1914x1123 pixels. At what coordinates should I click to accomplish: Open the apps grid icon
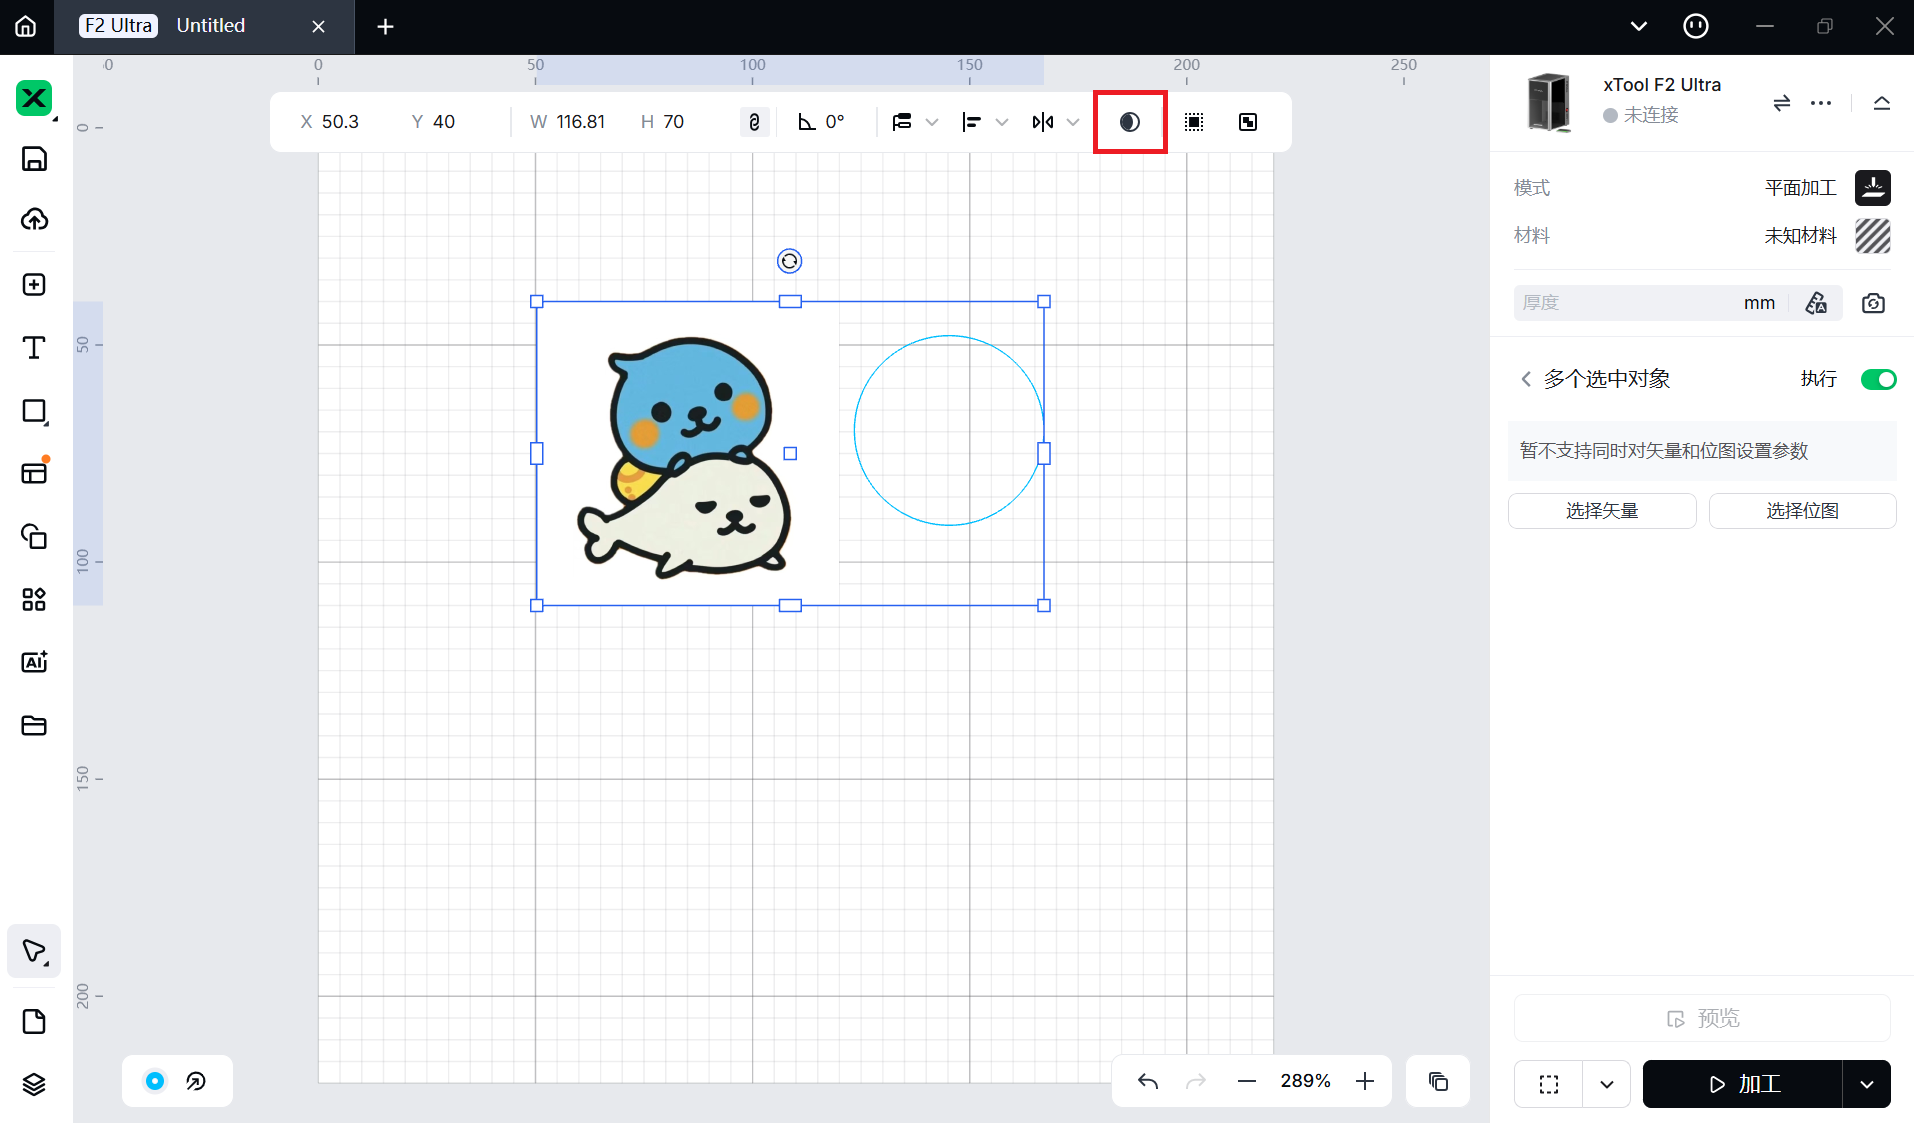[x=34, y=599]
